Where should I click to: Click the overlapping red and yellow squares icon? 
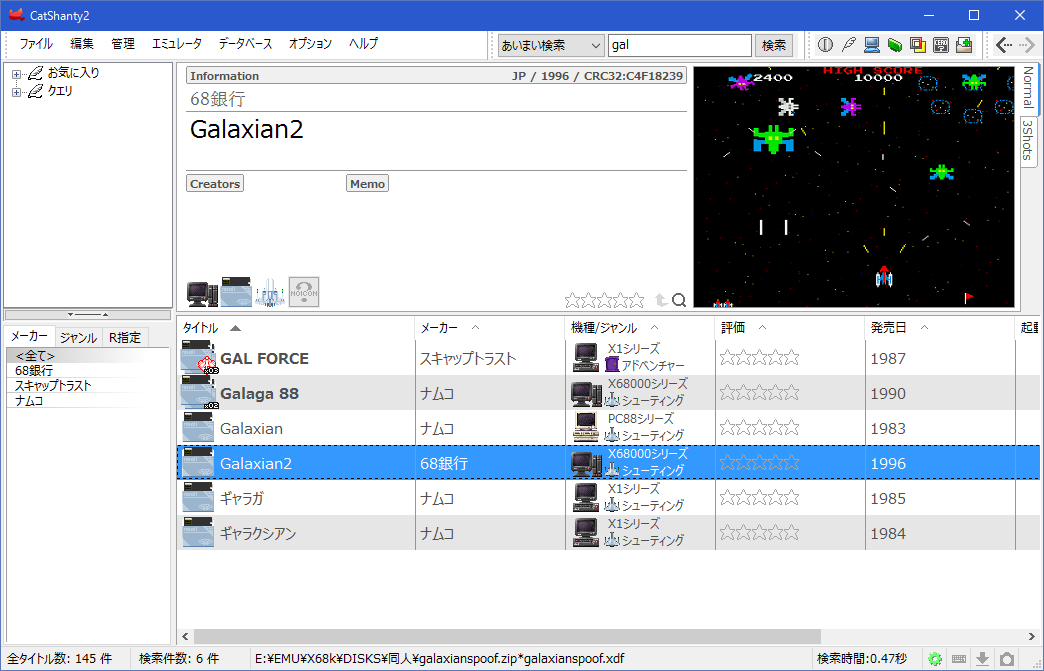(918, 45)
